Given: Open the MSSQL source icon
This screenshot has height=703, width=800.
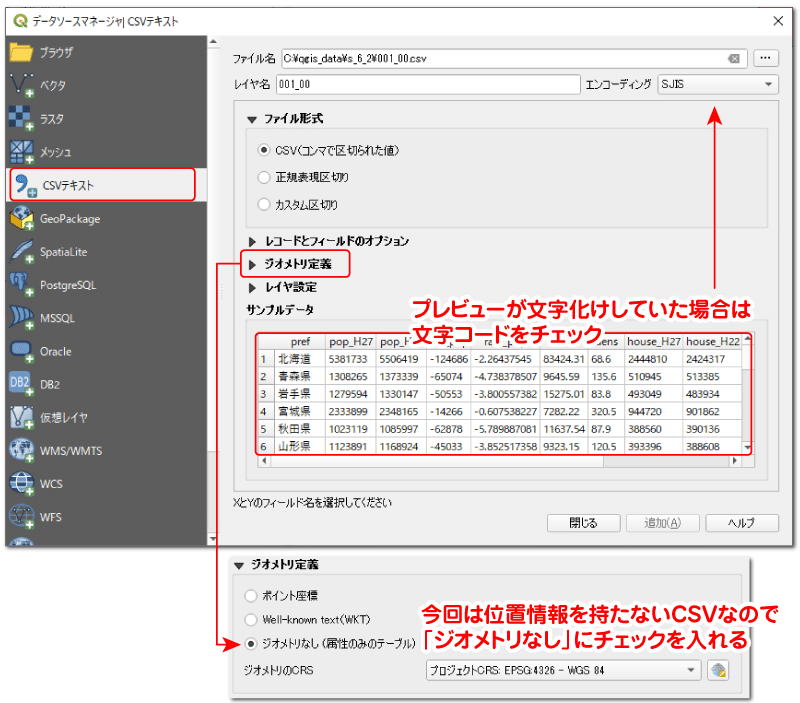Looking at the screenshot, I should point(21,318).
